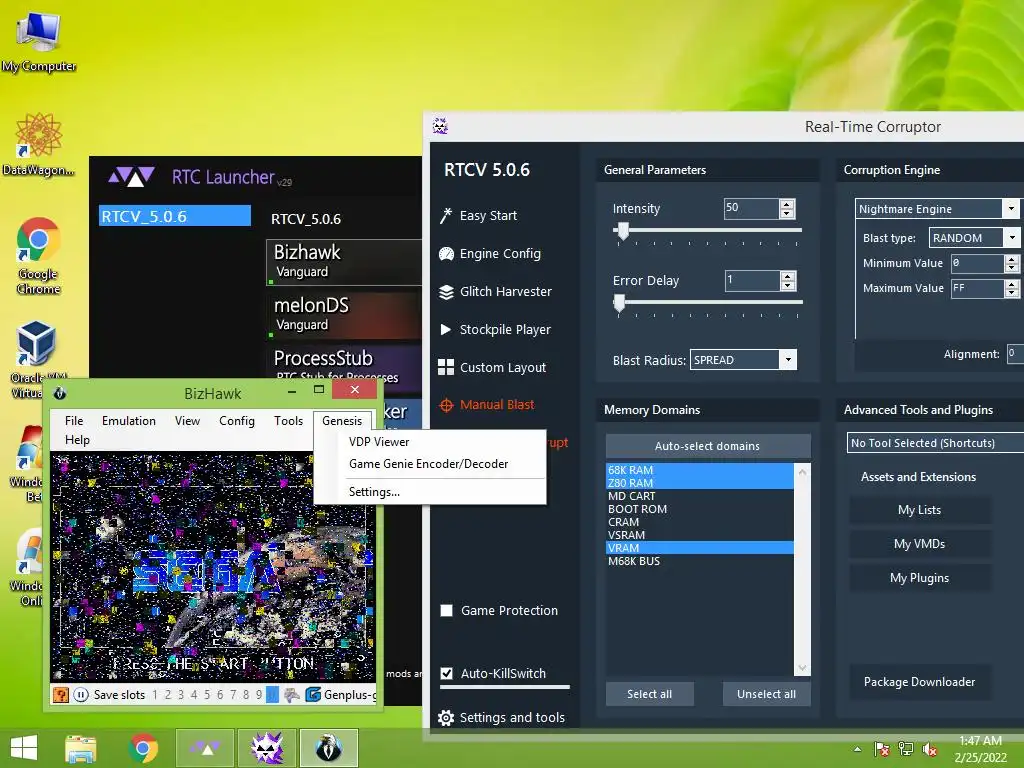1024x768 pixels.
Task: Open My Computer desktop icon
Action: 39,42
